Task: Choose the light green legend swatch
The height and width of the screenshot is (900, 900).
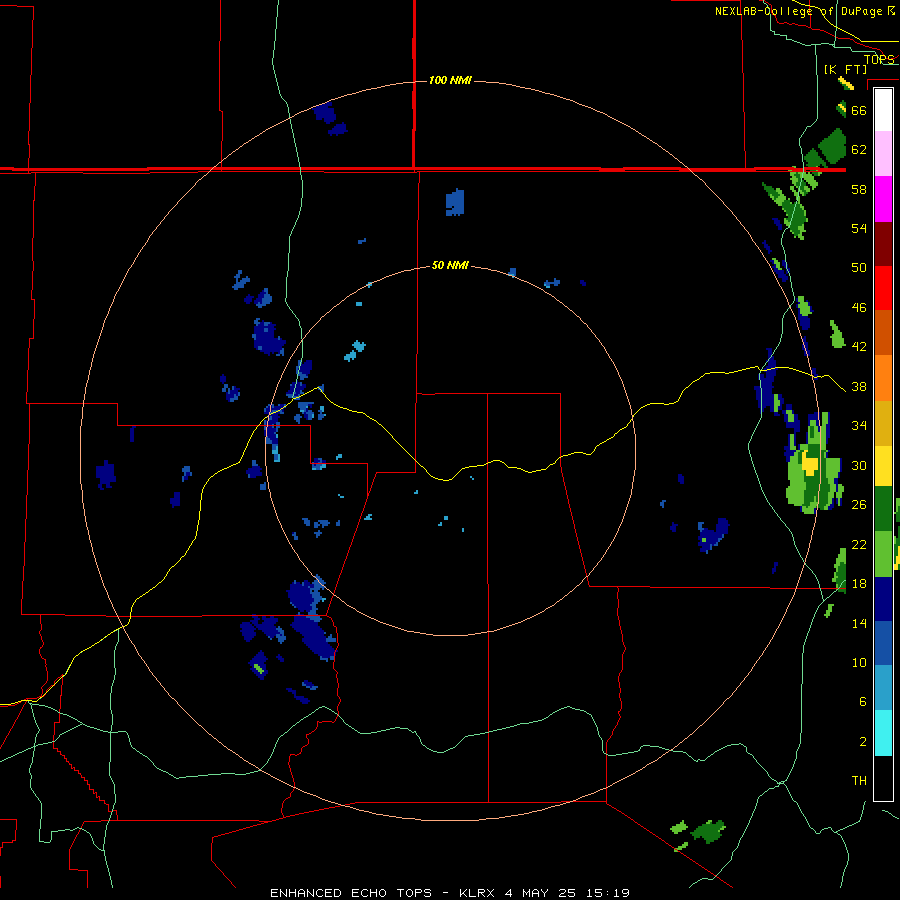Action: click(x=883, y=554)
